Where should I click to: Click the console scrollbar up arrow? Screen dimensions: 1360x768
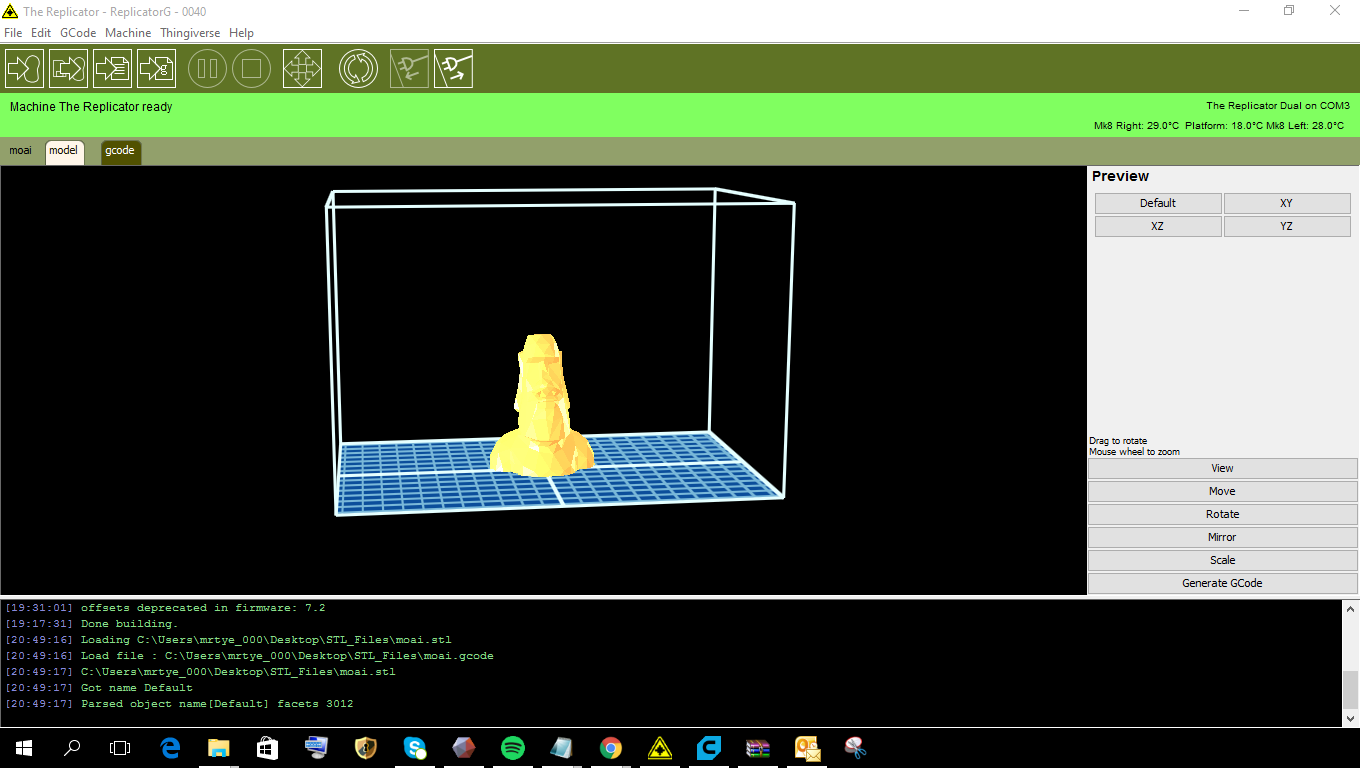[1351, 608]
